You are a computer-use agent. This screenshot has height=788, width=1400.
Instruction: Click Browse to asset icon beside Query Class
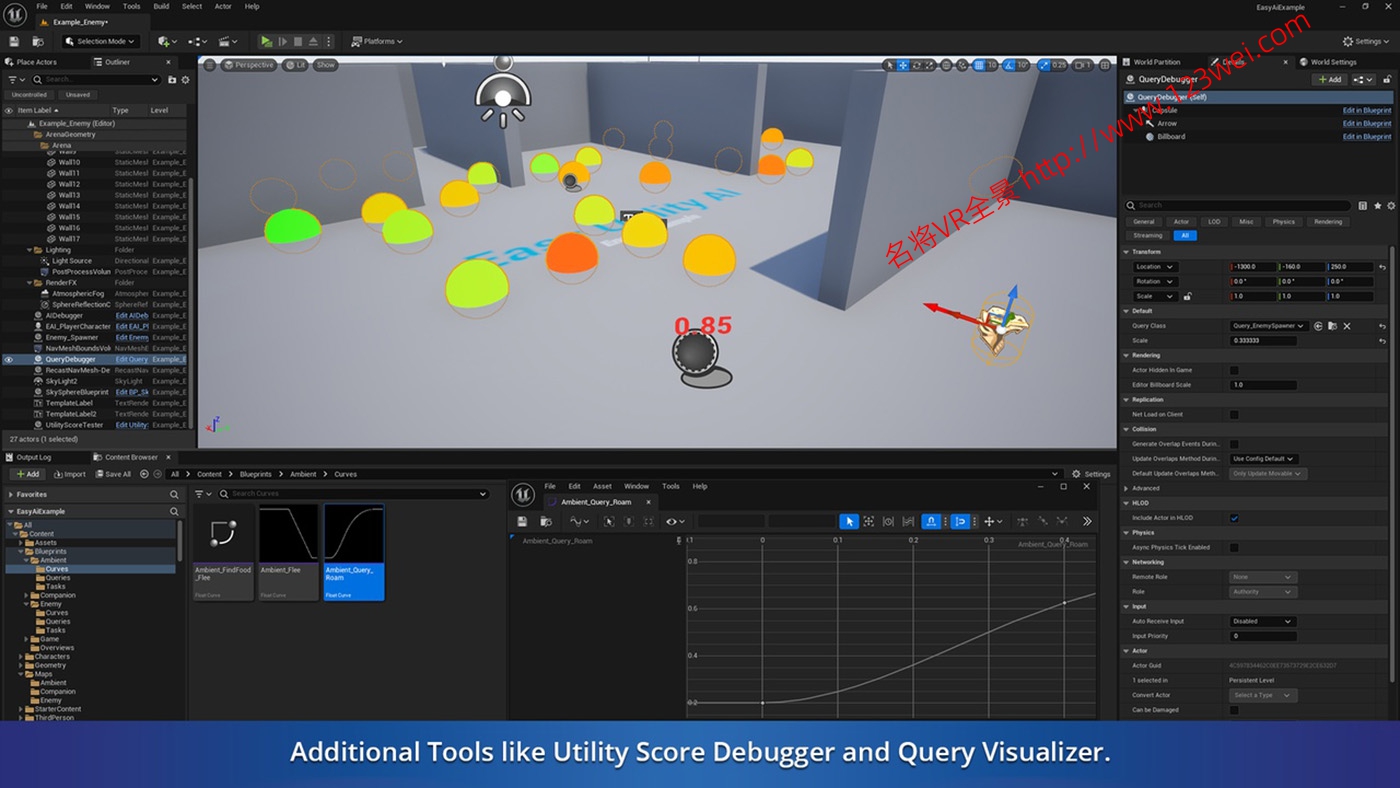1332,326
